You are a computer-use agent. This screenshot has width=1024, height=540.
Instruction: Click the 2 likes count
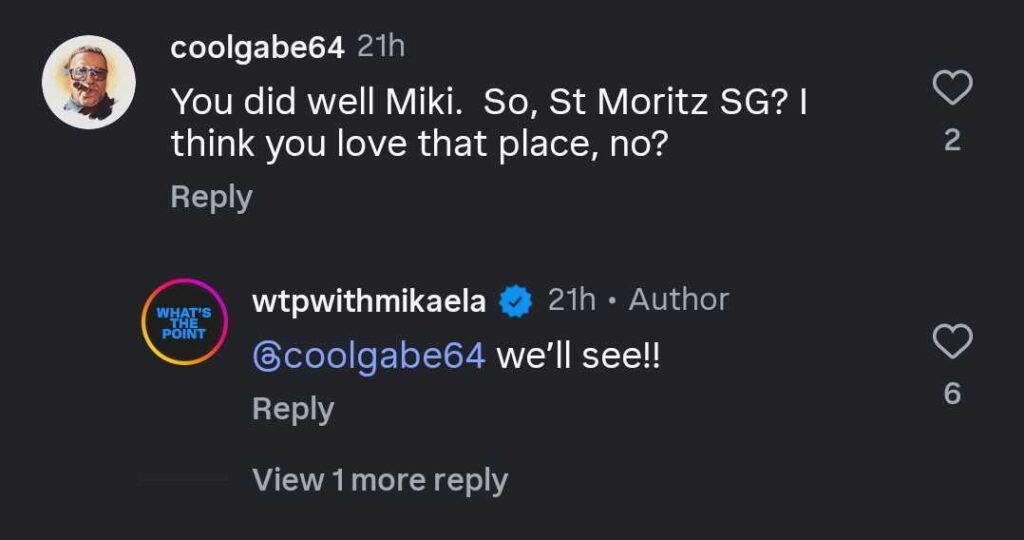pyautogui.click(x=952, y=141)
